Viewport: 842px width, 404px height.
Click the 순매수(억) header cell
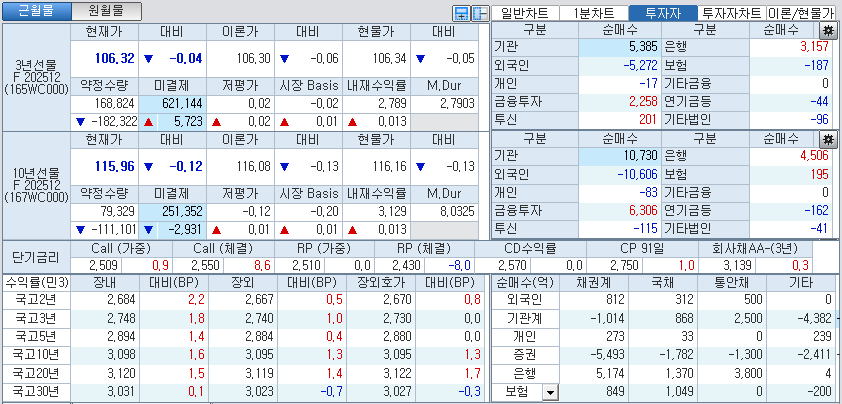[x=525, y=283]
